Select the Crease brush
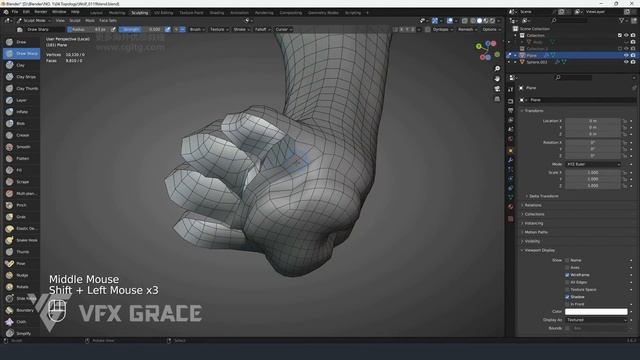Screen dimensions: 640x360 click(x=21, y=135)
